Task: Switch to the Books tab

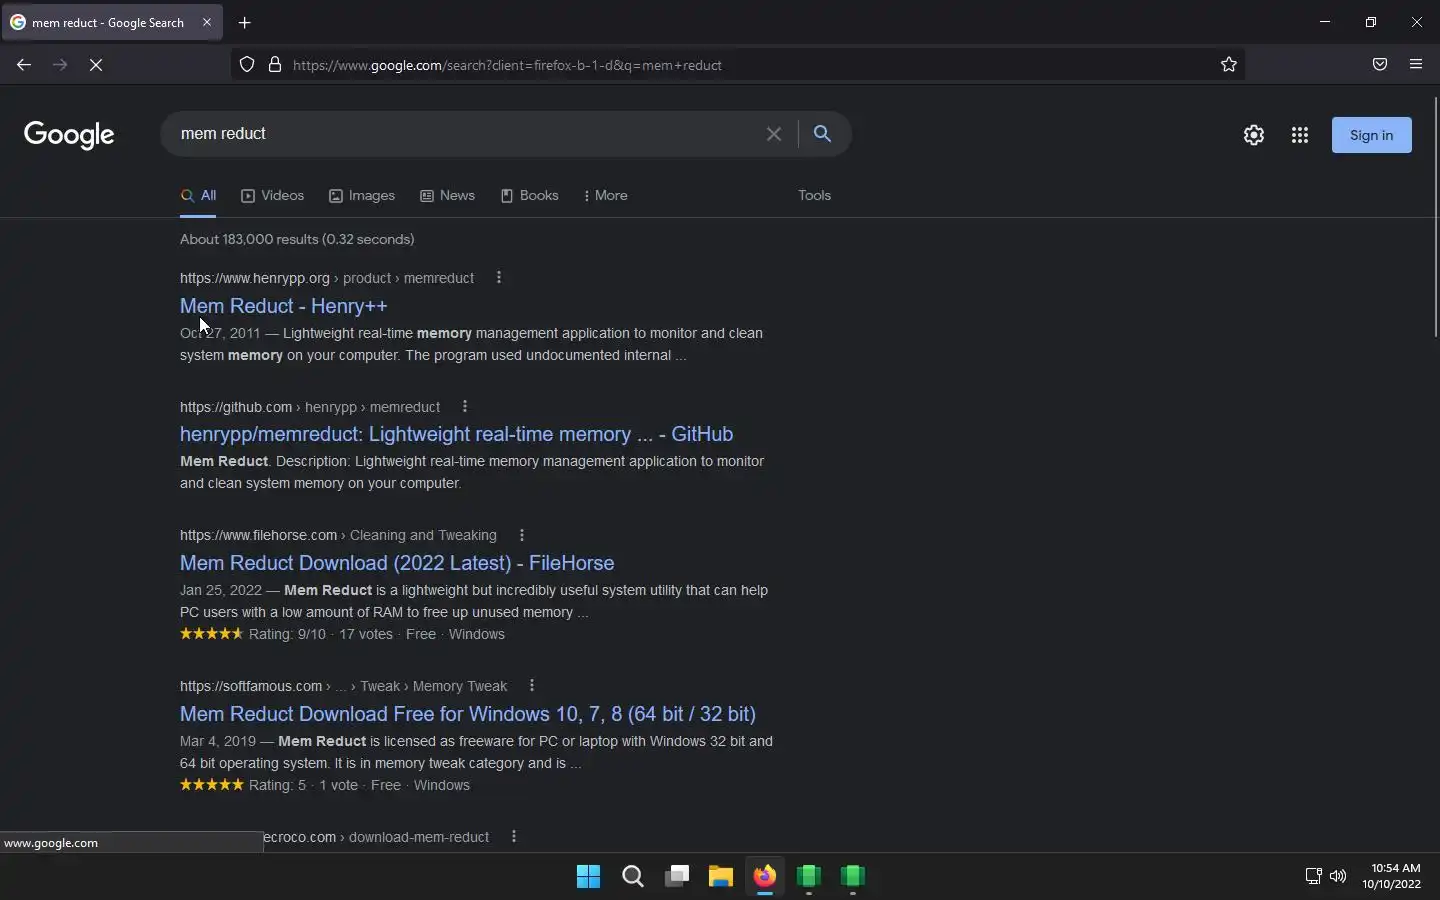Action: click(530, 196)
